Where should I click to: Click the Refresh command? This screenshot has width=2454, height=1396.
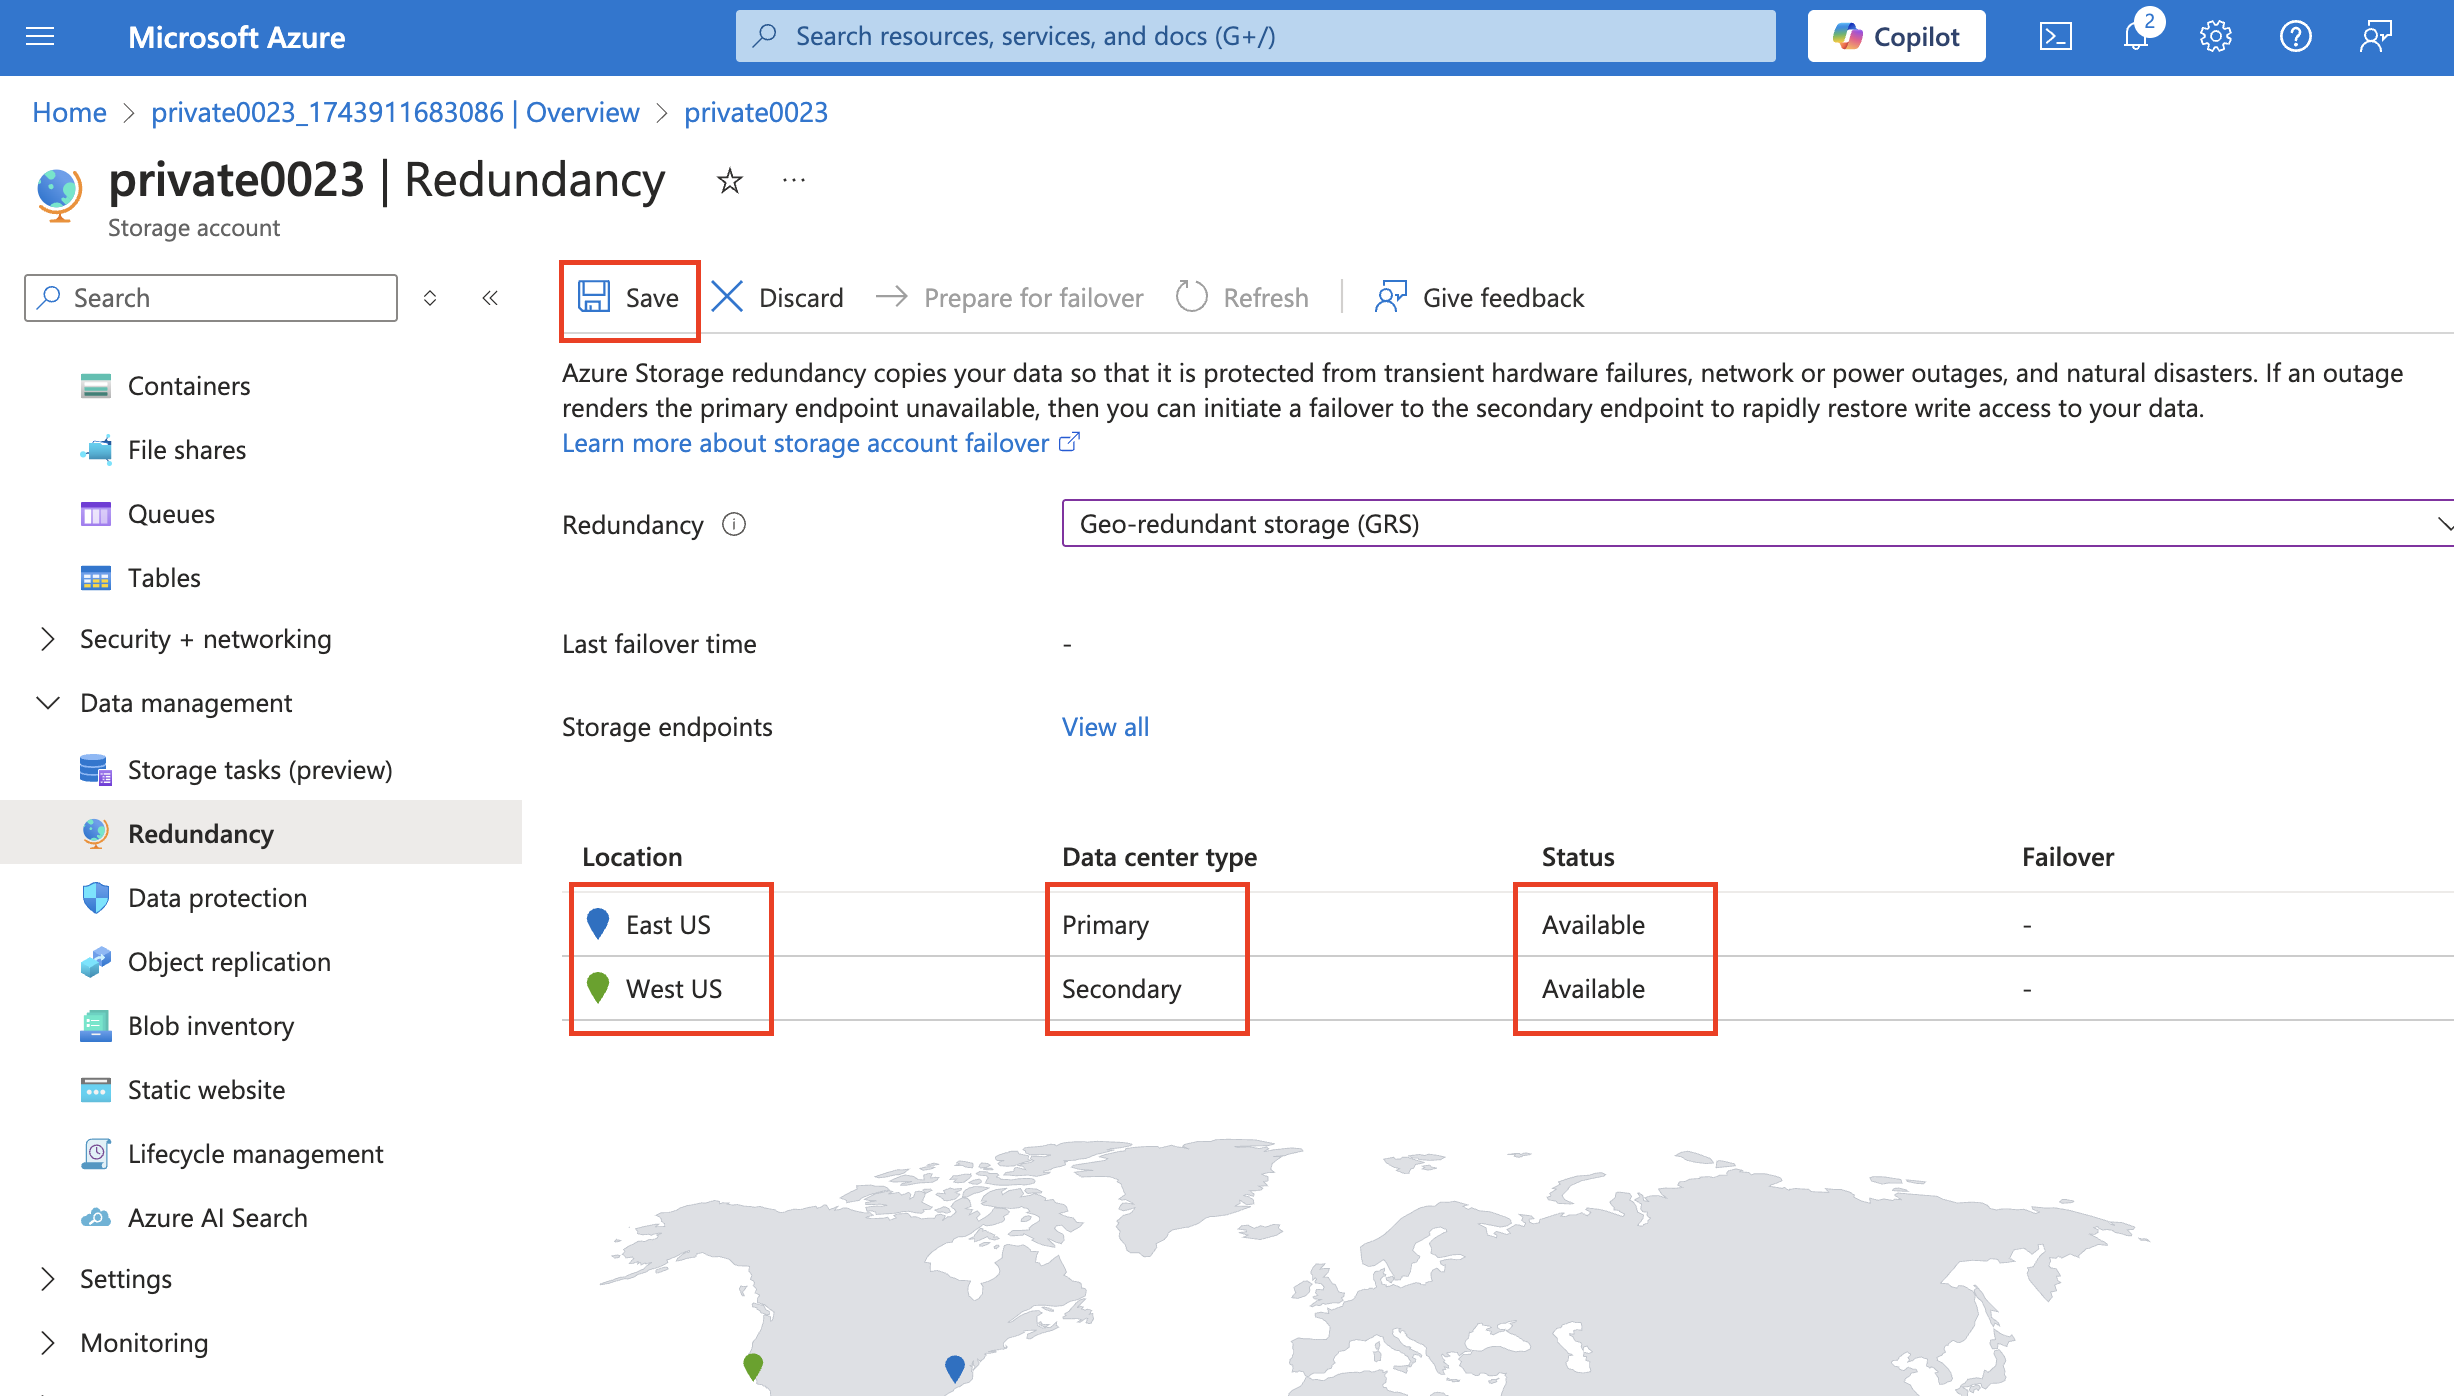(1242, 298)
